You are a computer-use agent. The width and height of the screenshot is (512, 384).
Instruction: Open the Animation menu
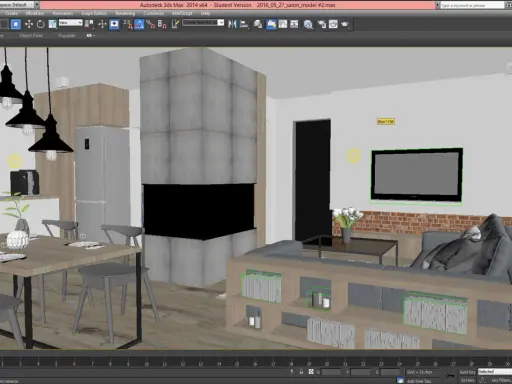point(63,13)
